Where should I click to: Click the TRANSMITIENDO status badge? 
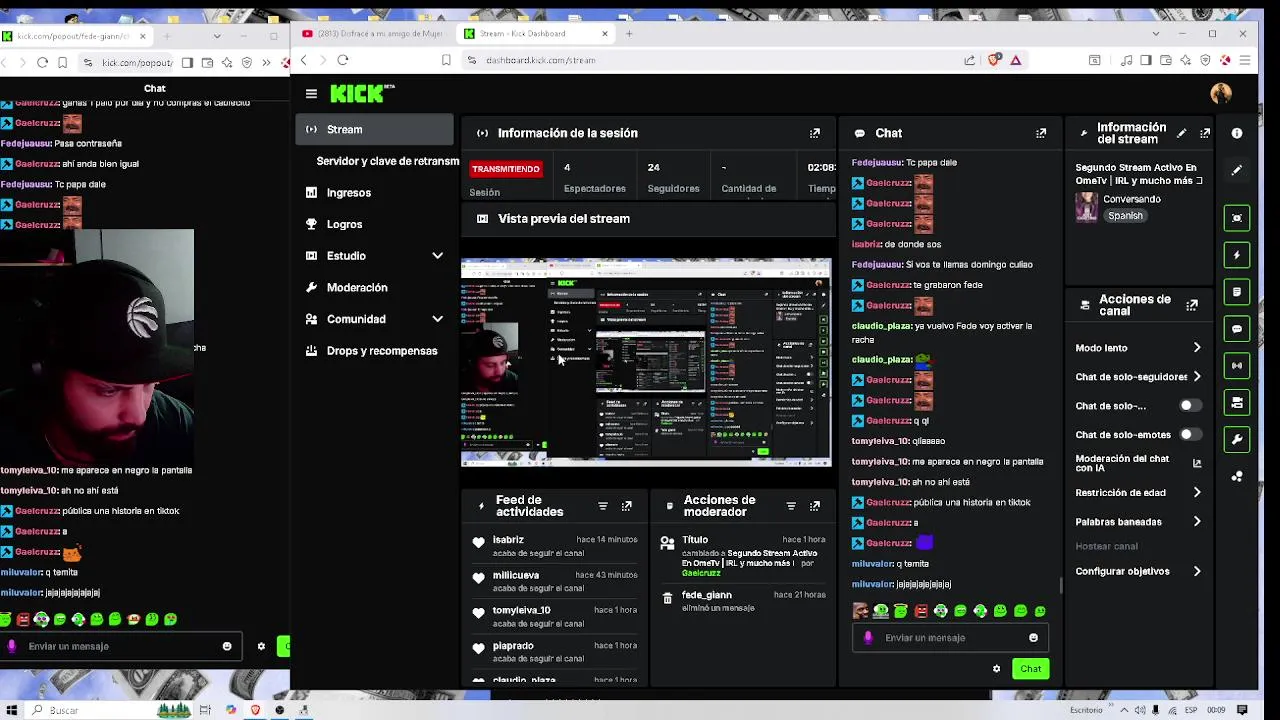pos(505,169)
